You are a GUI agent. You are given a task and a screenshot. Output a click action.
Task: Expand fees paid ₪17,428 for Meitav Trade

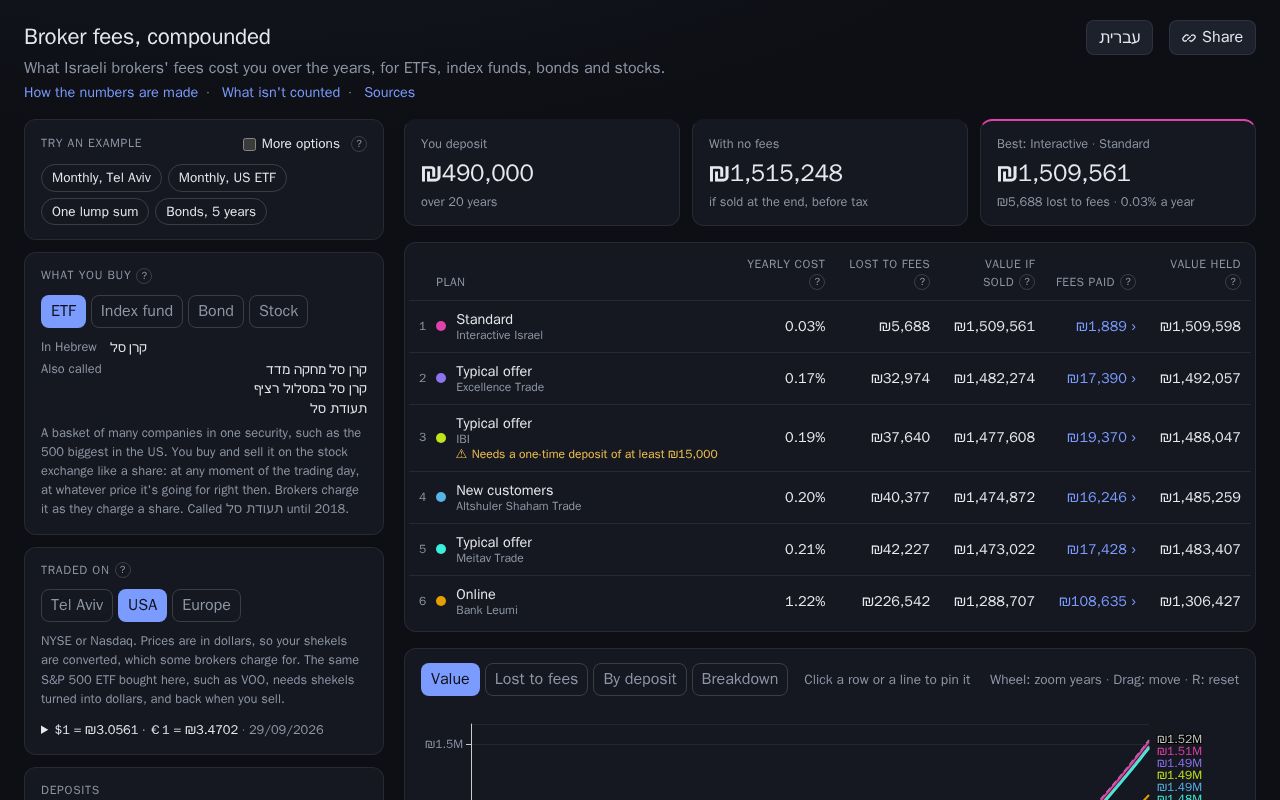point(1101,549)
